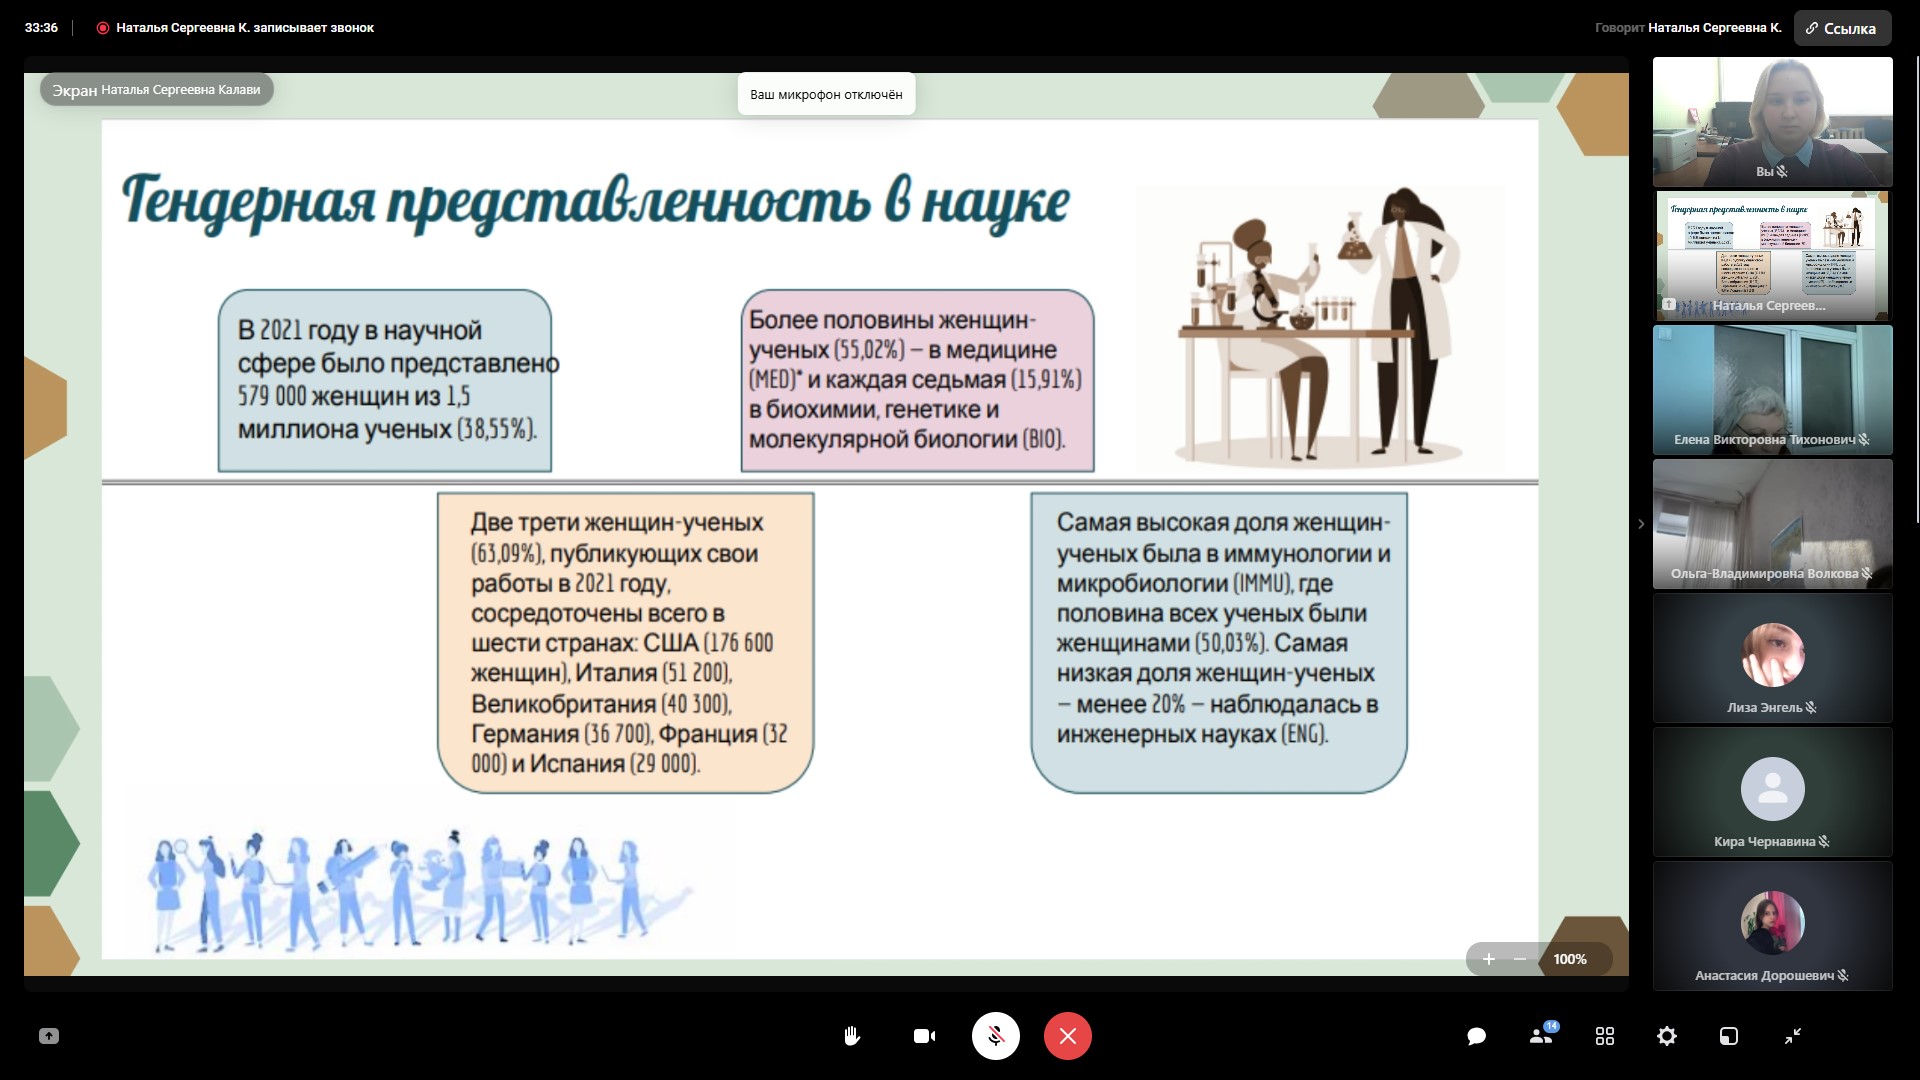Select Елена Викторовна Тихонович's video tile
This screenshot has height=1080, width=1920.
point(1773,390)
